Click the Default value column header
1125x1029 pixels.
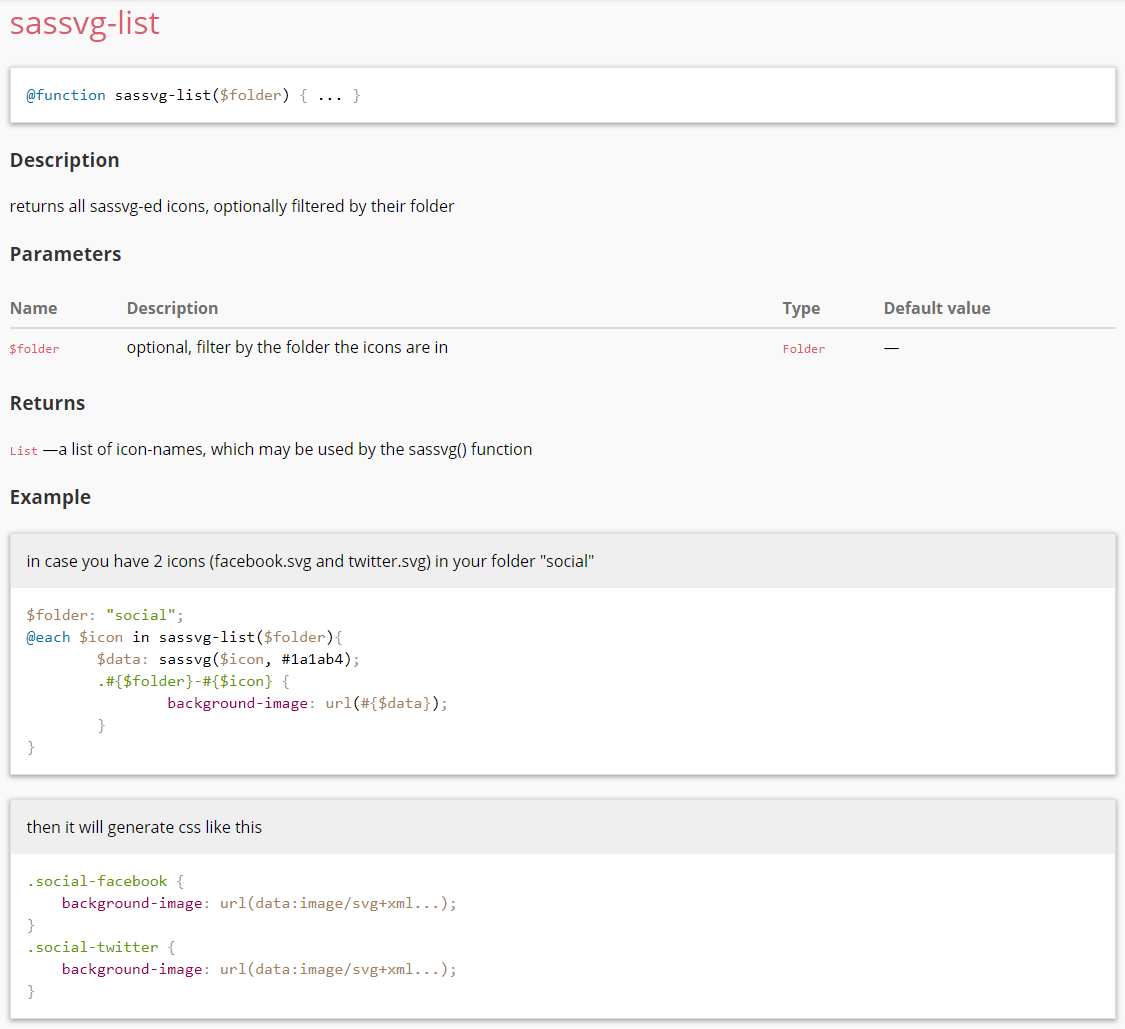tap(937, 308)
